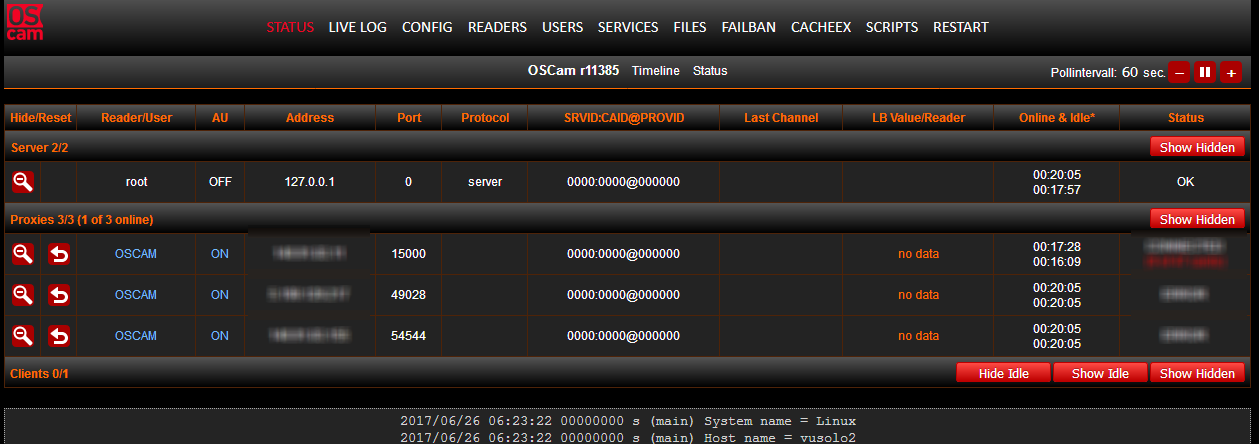Show hidden entries in Proxies section
The width and height of the screenshot is (1260, 444).
pyautogui.click(x=1197, y=219)
